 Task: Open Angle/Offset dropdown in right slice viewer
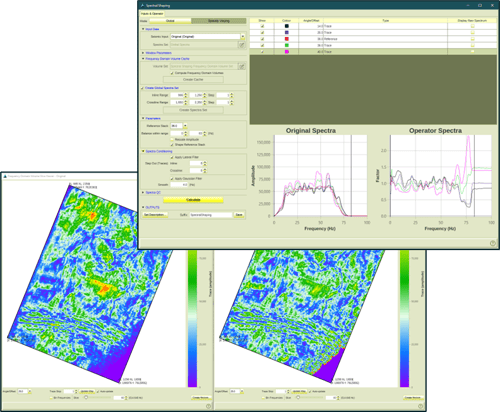click(242, 391)
